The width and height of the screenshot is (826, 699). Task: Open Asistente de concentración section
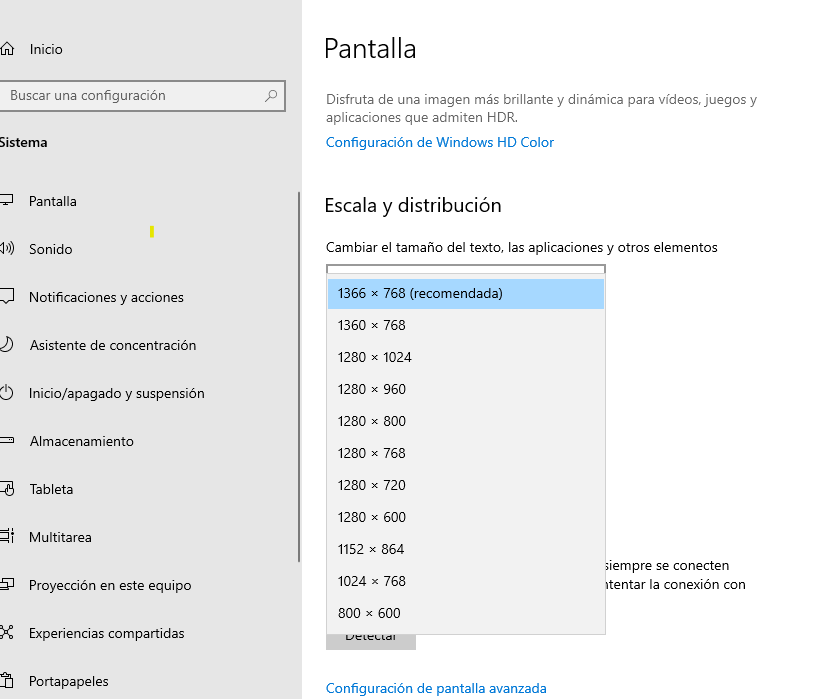tap(113, 345)
